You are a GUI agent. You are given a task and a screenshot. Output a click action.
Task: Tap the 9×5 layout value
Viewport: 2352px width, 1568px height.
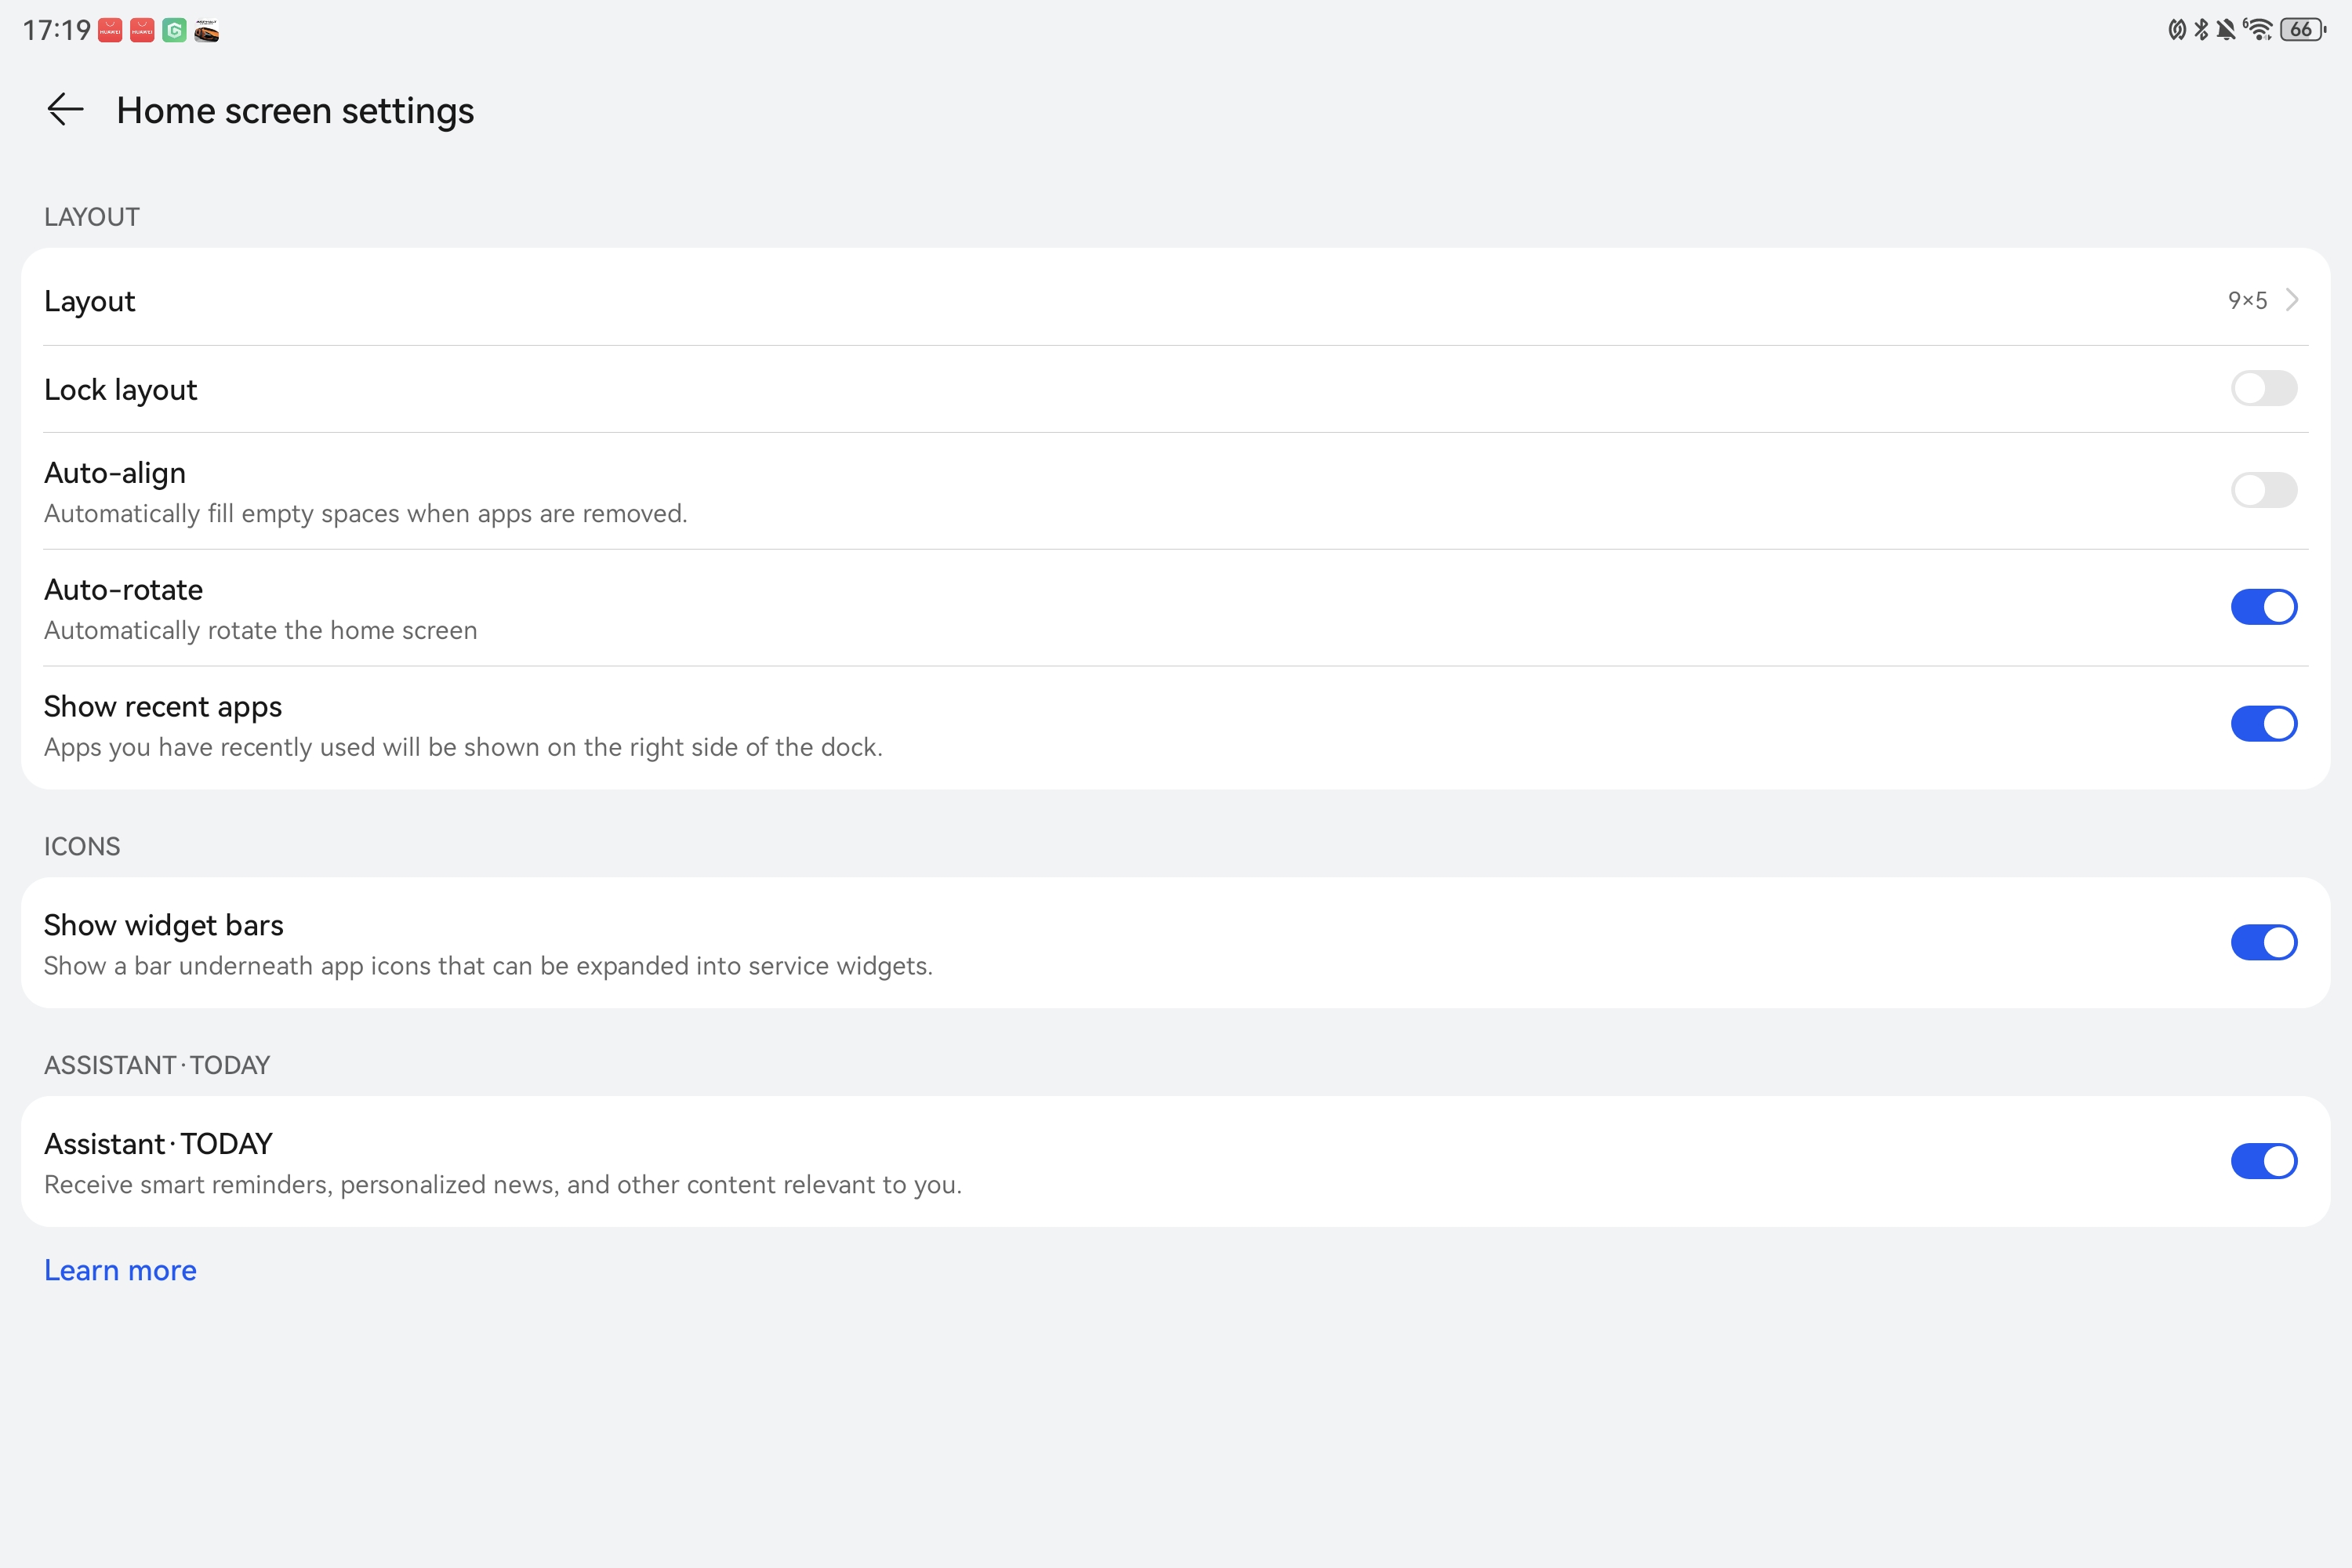pos(2247,300)
